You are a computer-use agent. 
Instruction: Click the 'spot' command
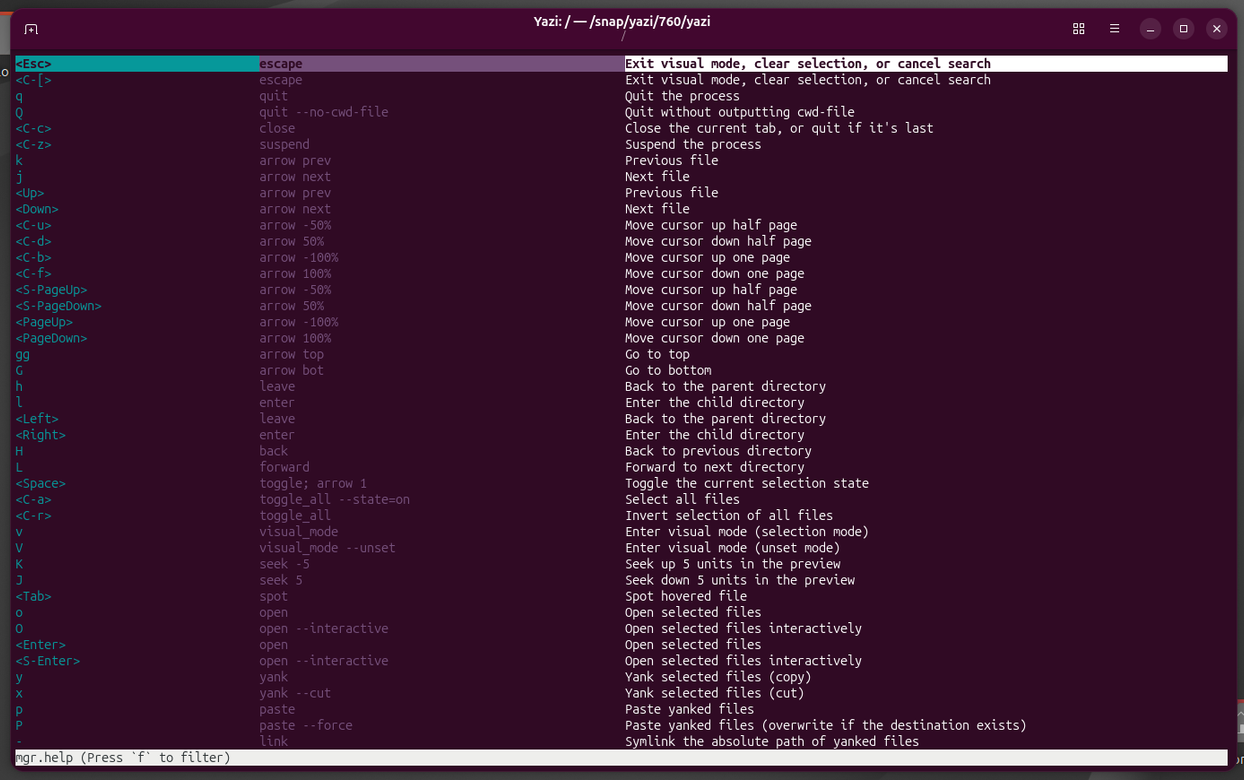274,596
